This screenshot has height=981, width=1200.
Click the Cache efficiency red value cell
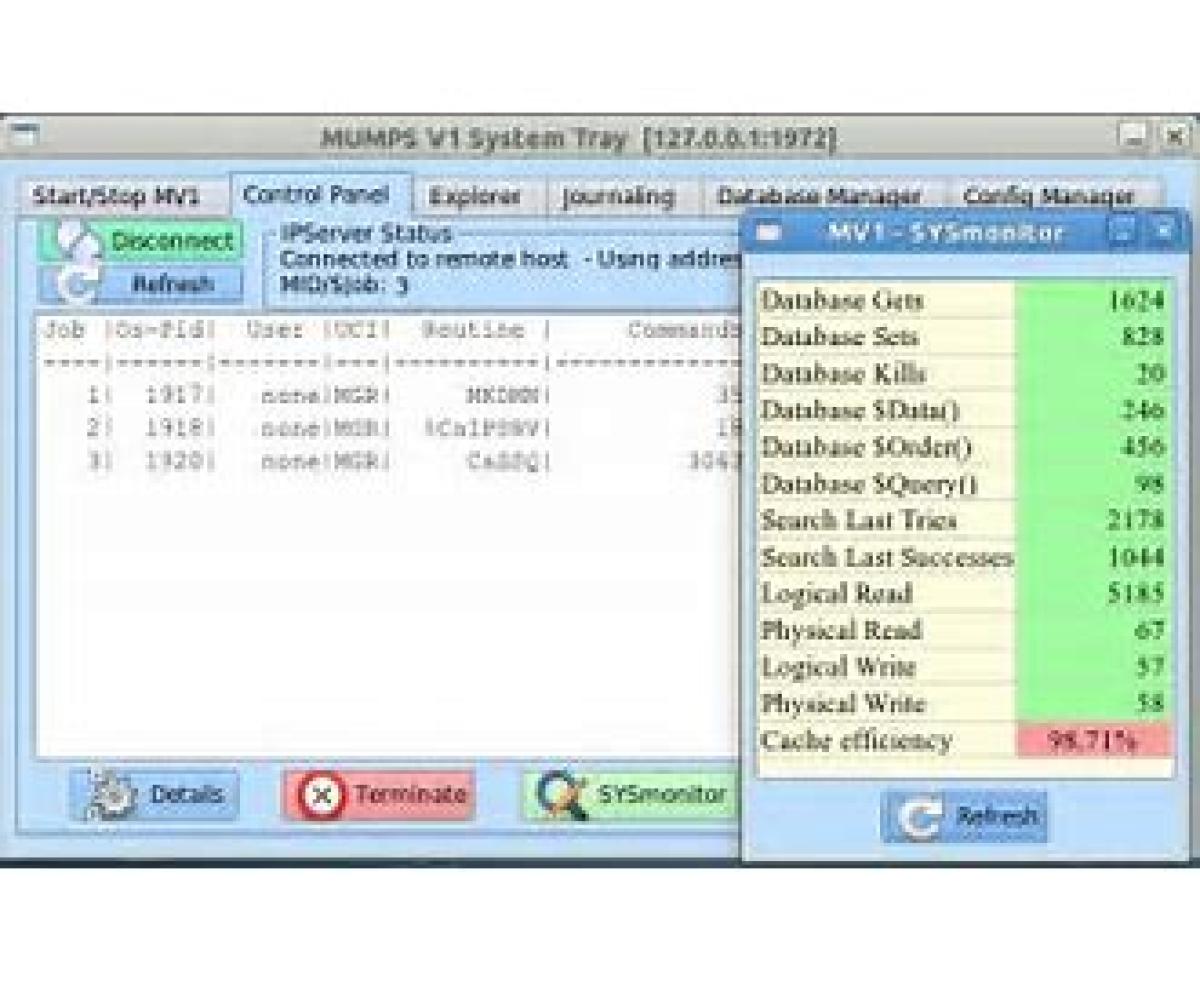(1092, 741)
